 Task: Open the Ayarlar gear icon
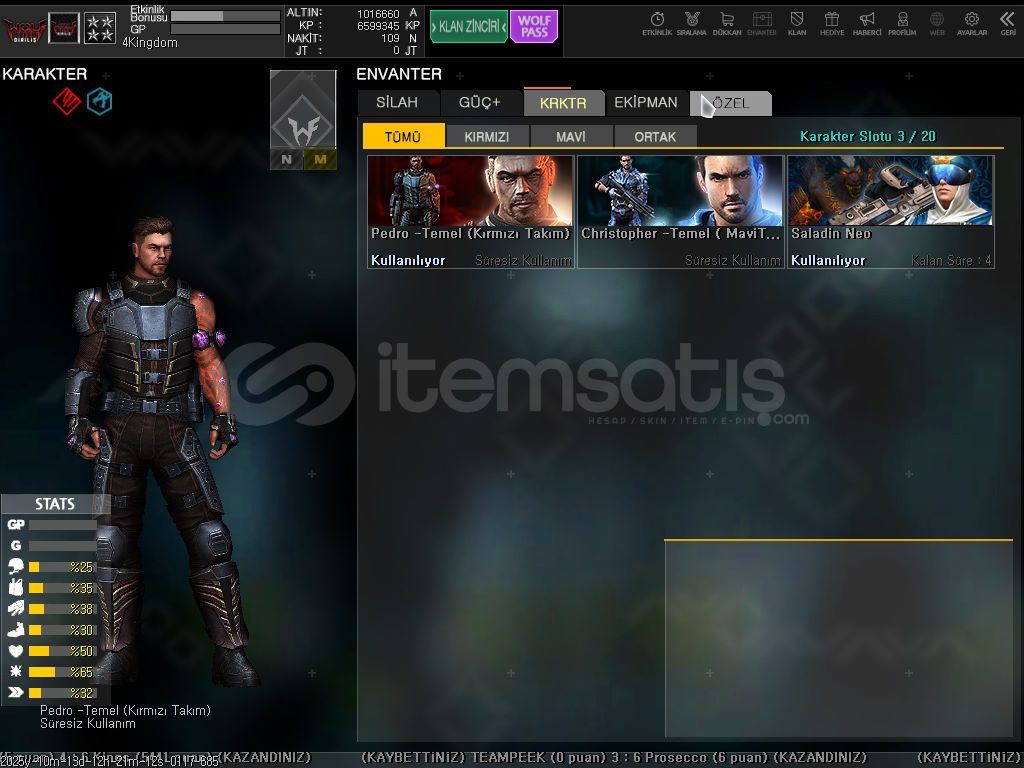972,24
